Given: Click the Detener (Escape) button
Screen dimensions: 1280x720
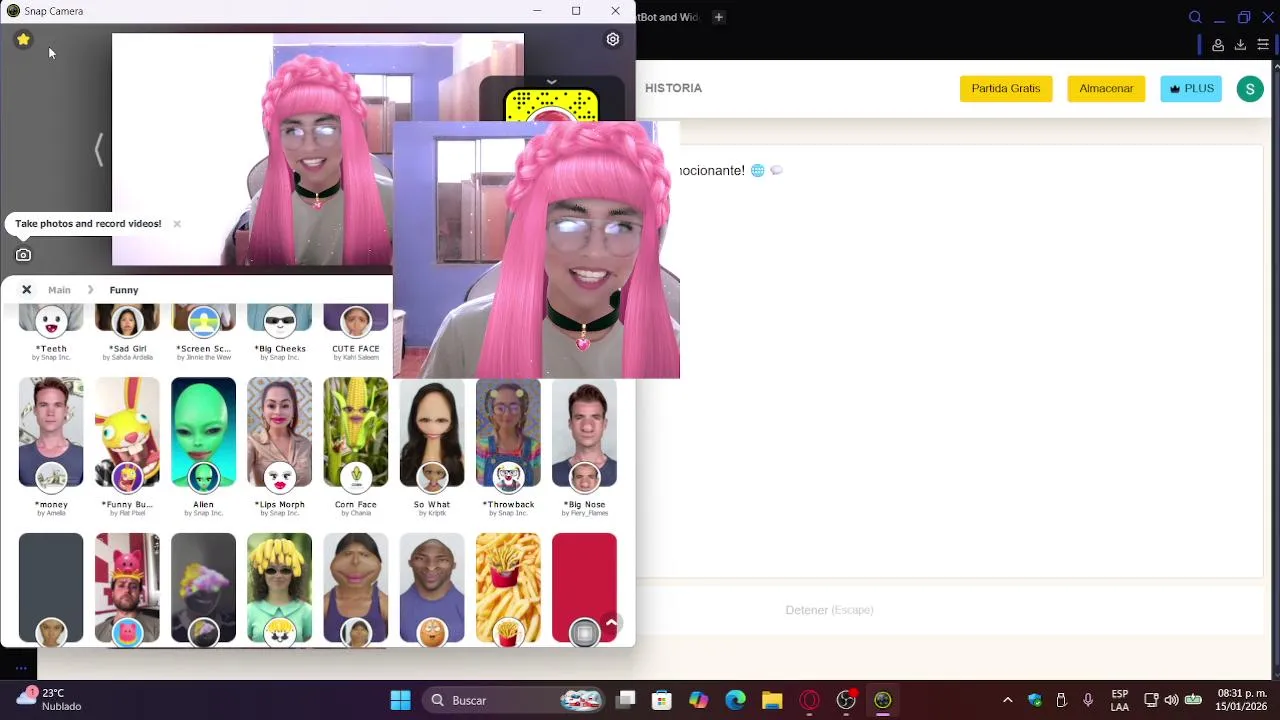Looking at the screenshot, I should (x=829, y=610).
